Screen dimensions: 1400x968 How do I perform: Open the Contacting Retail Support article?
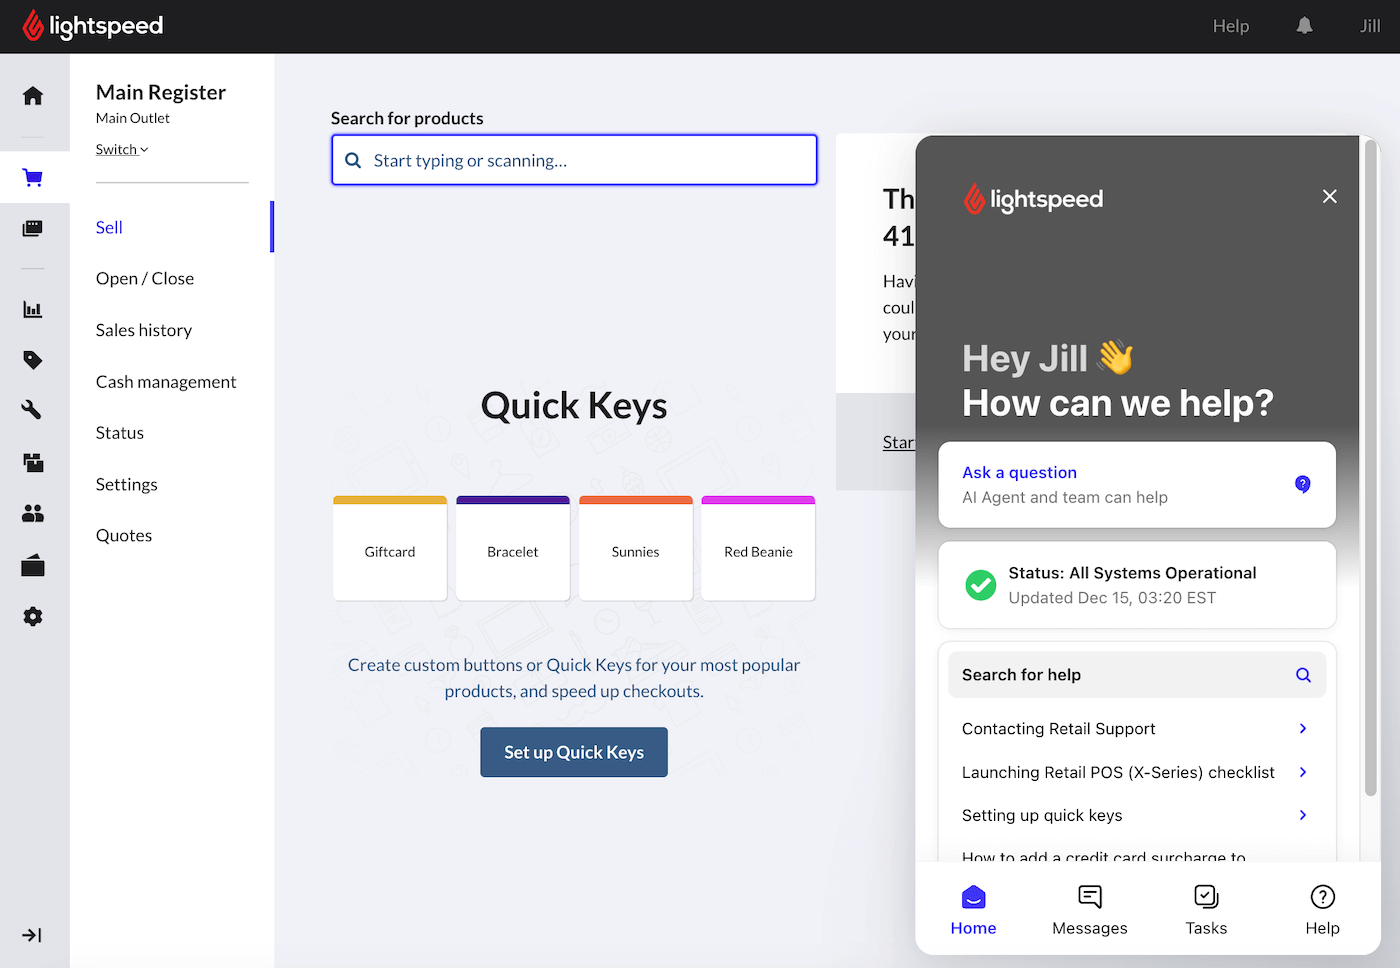(x=1137, y=729)
